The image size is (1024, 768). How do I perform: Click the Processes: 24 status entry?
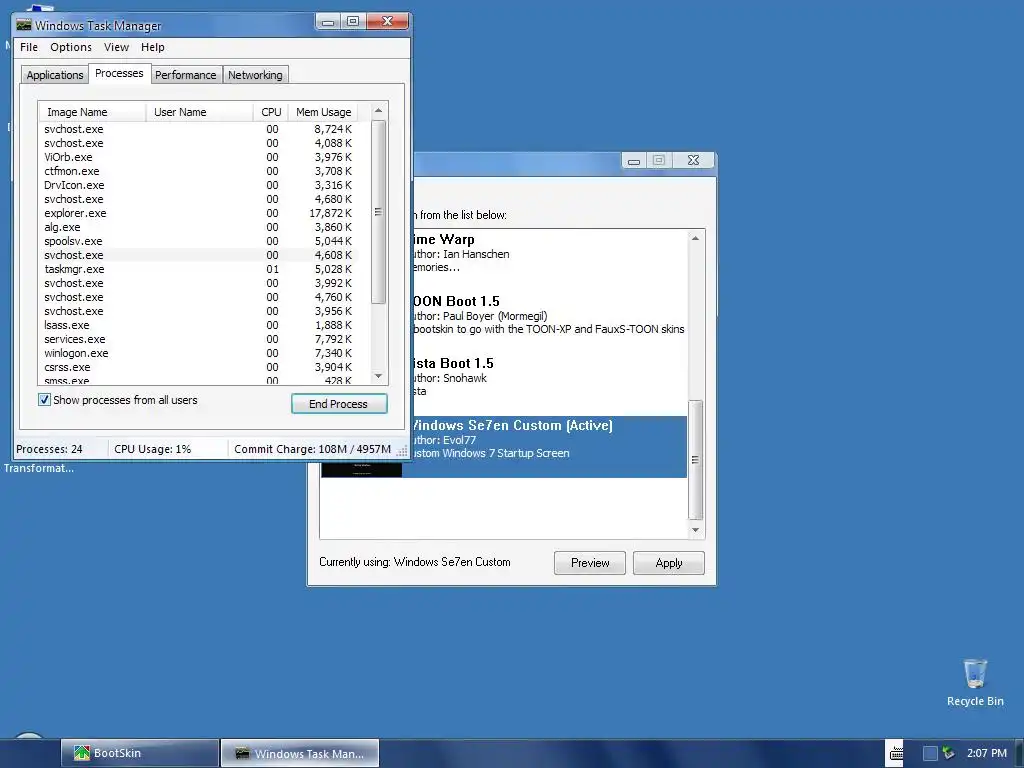click(49, 449)
